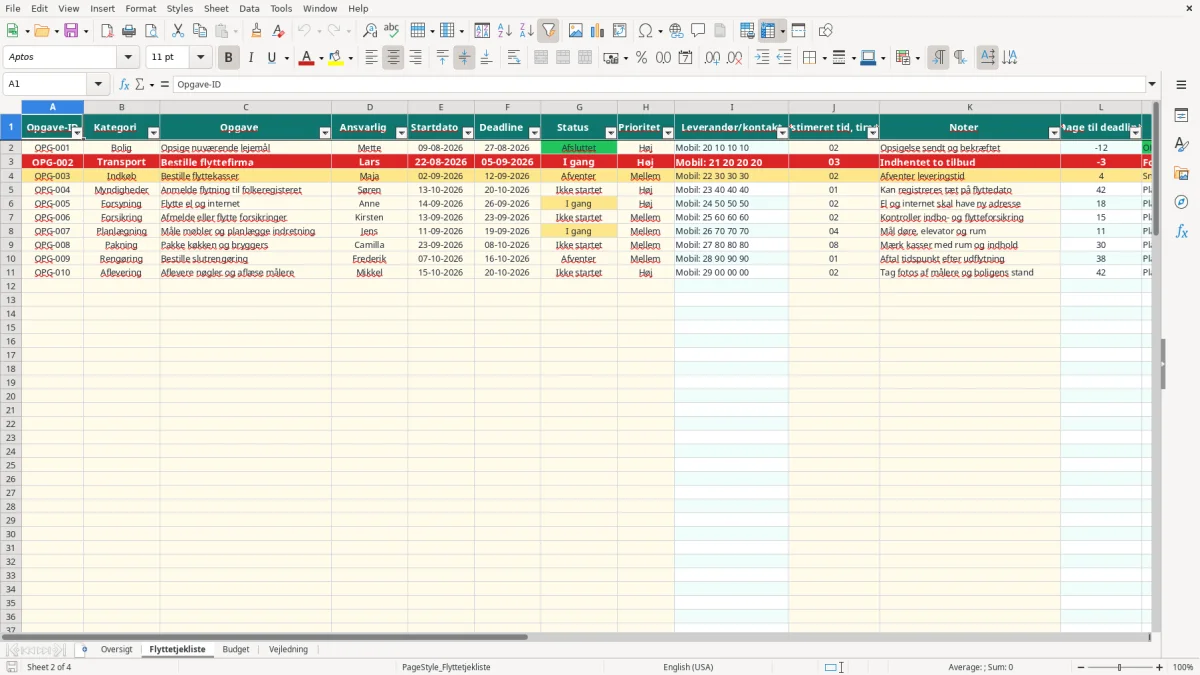Switch to the Budget sheet tab
This screenshot has width=1200, height=675.
click(236, 650)
